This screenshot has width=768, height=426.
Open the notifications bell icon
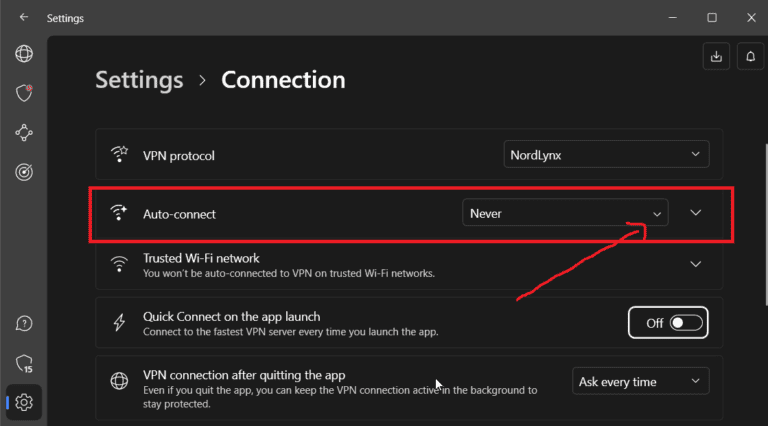[x=750, y=57]
